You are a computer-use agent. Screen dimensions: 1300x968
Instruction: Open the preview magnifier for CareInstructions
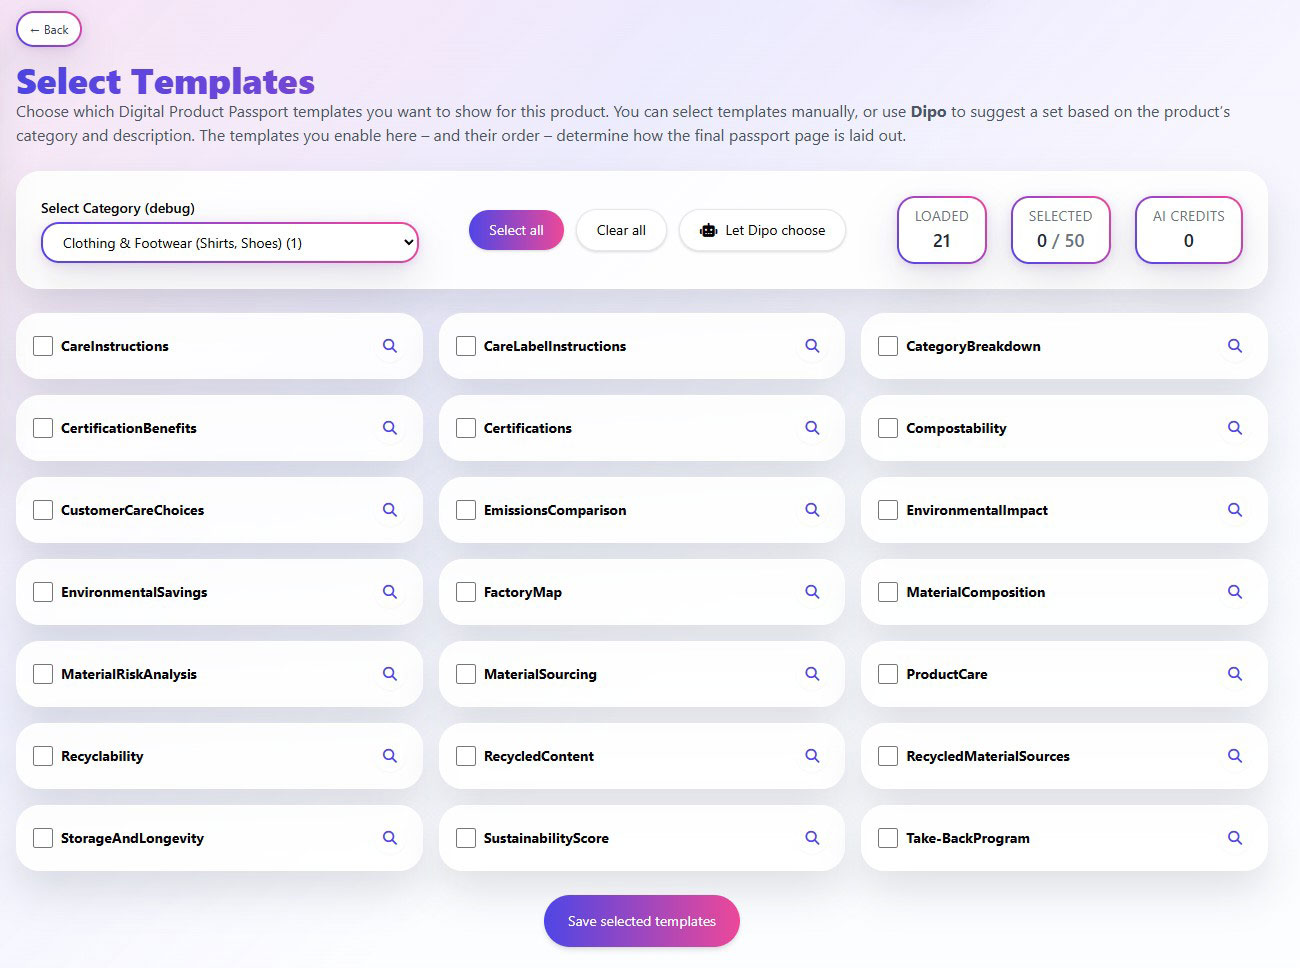[389, 346]
